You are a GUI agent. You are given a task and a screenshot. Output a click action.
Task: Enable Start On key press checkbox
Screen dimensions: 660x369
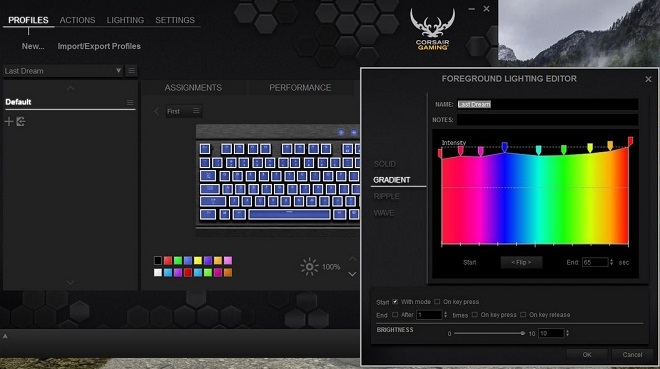point(437,302)
